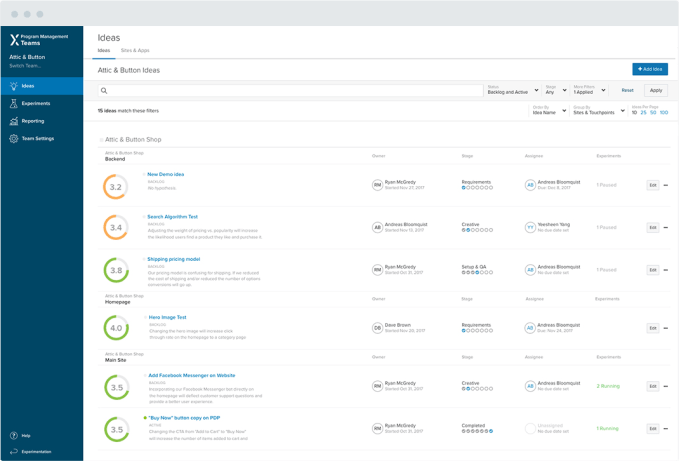Select 25 ideas per page
The image size is (679, 461).
(x=643, y=113)
